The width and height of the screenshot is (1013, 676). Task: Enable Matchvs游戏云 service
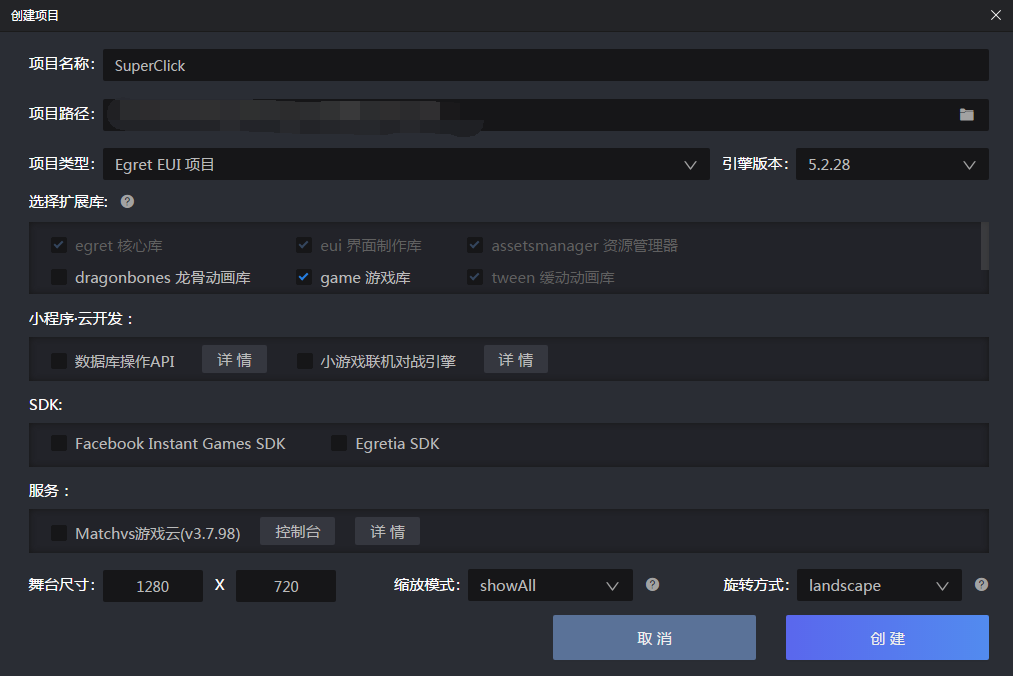[x=59, y=533]
